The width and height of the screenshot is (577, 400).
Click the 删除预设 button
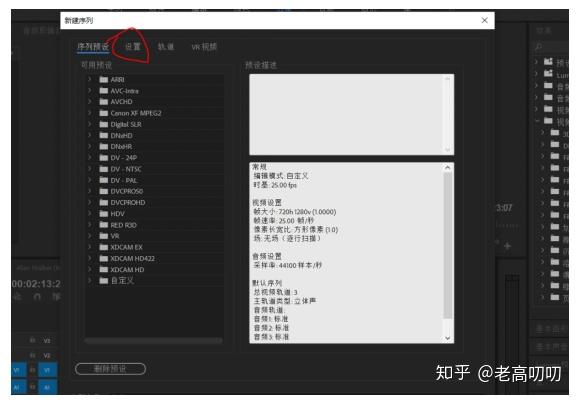110,369
